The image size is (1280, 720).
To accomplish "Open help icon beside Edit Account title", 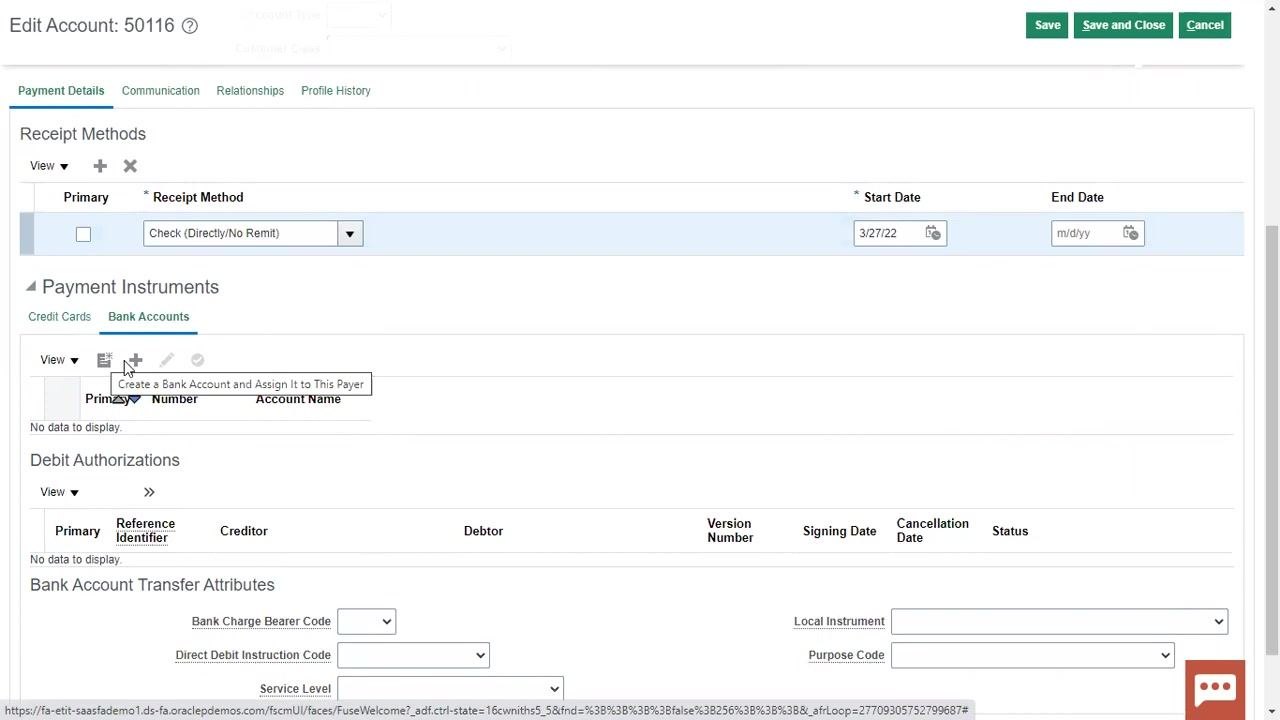I will 190,26.
